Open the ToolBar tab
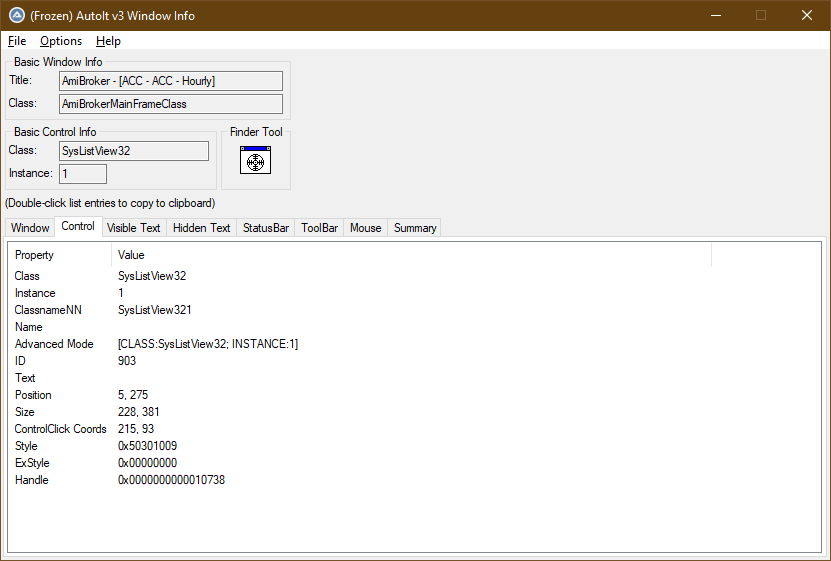 click(319, 228)
